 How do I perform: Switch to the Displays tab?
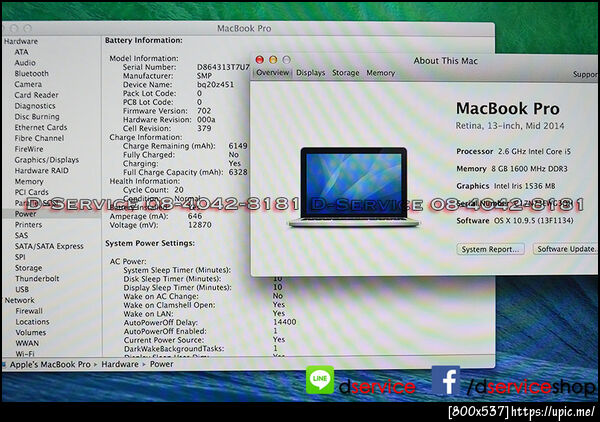coord(310,73)
